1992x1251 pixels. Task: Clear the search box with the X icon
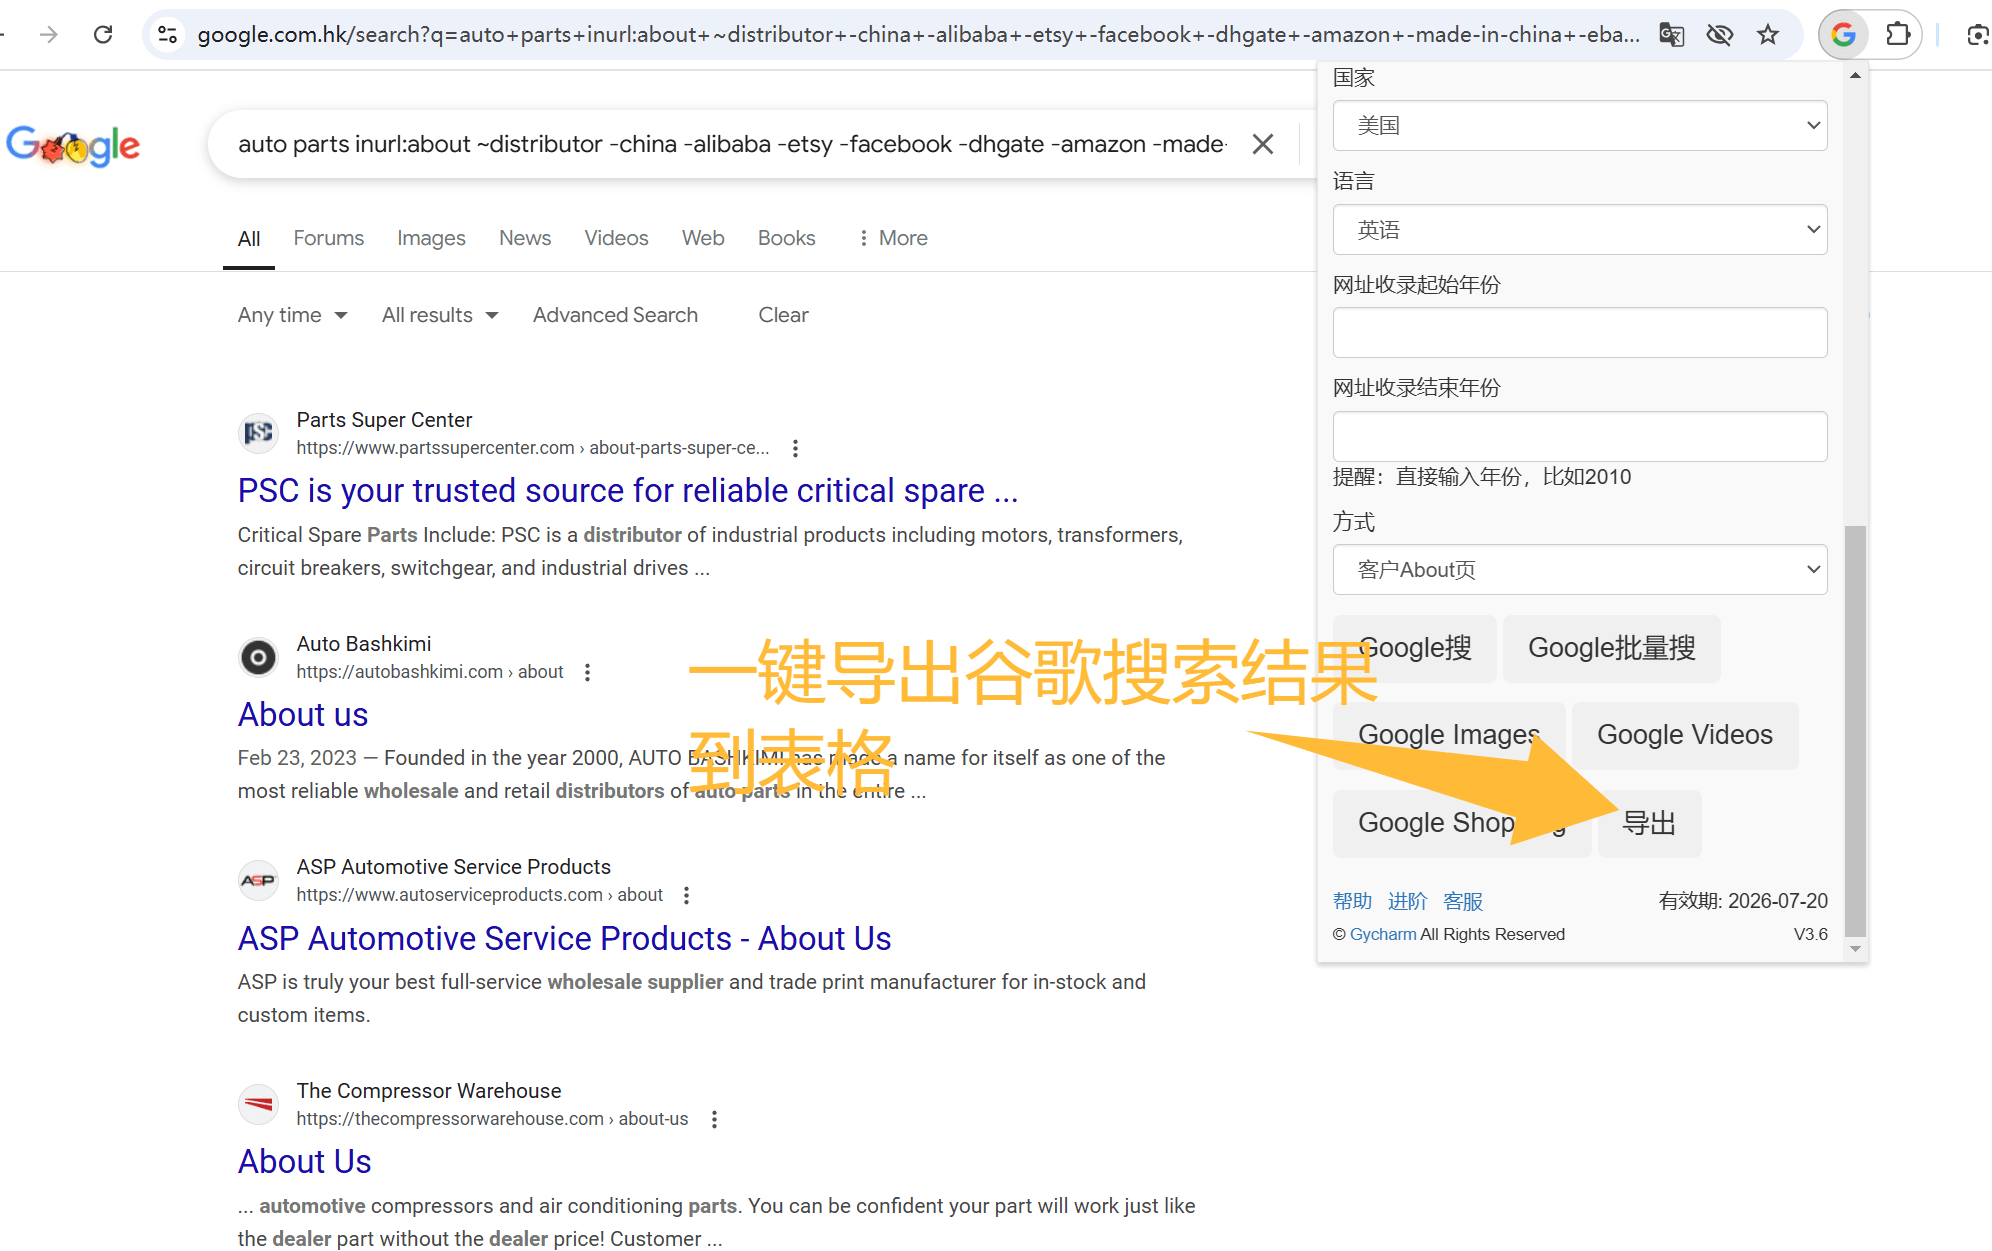coord(1263,144)
